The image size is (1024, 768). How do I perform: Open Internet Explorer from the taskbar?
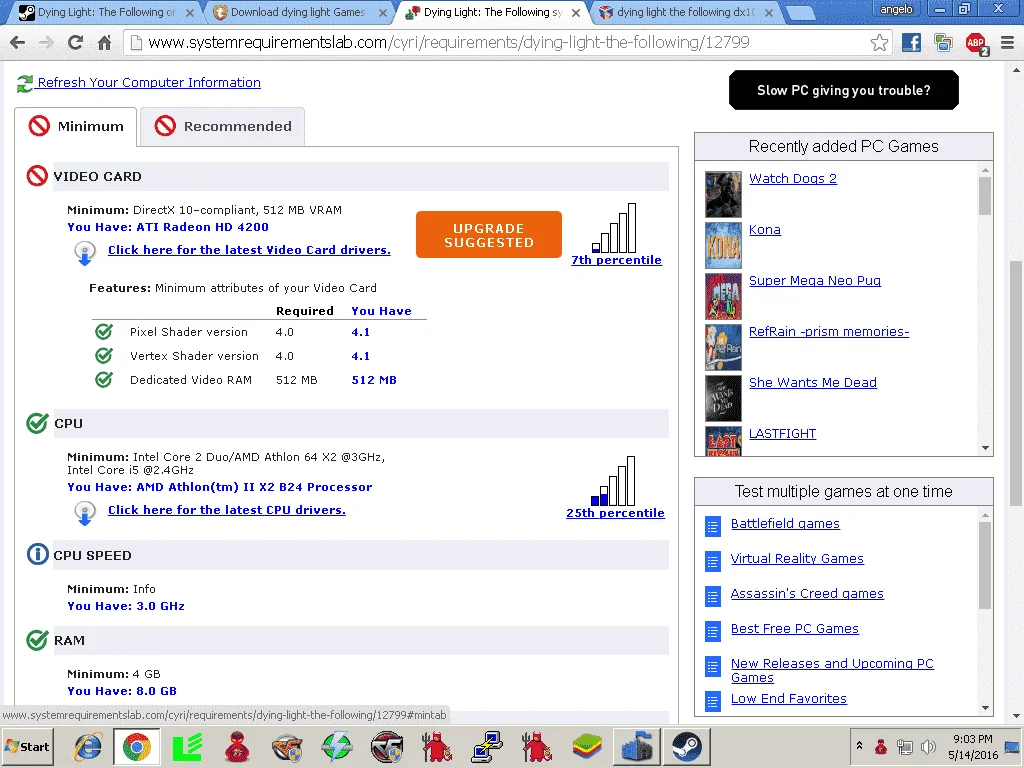click(88, 746)
